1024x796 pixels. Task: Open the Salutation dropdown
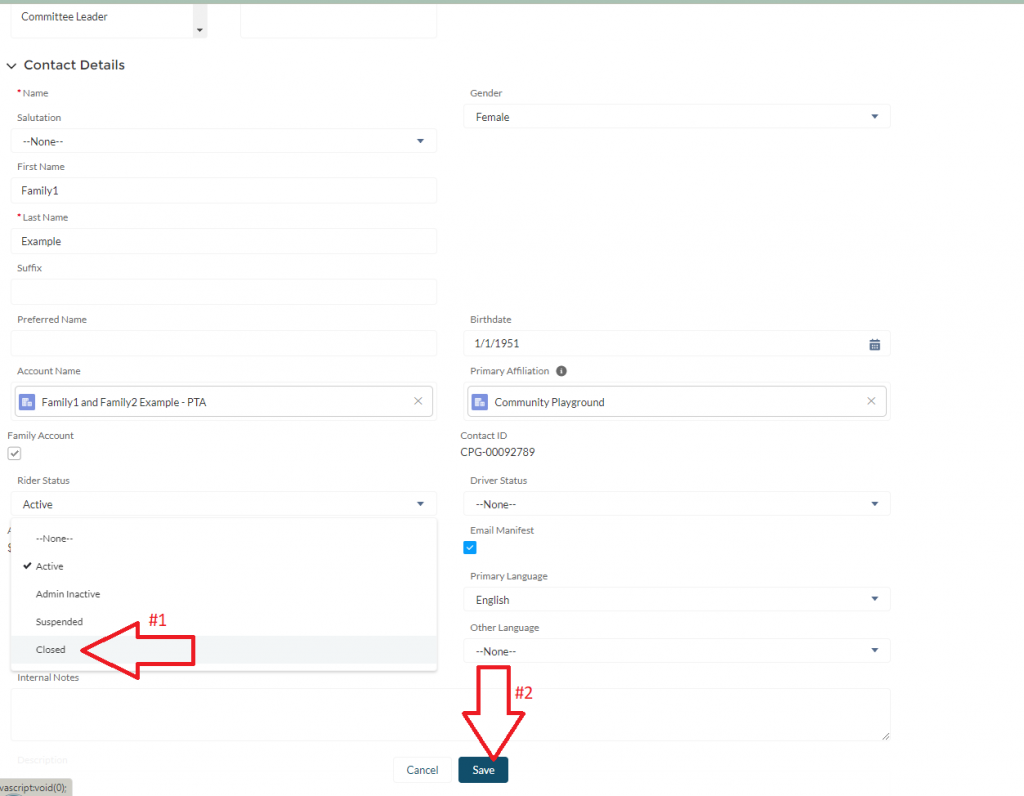click(x=224, y=141)
